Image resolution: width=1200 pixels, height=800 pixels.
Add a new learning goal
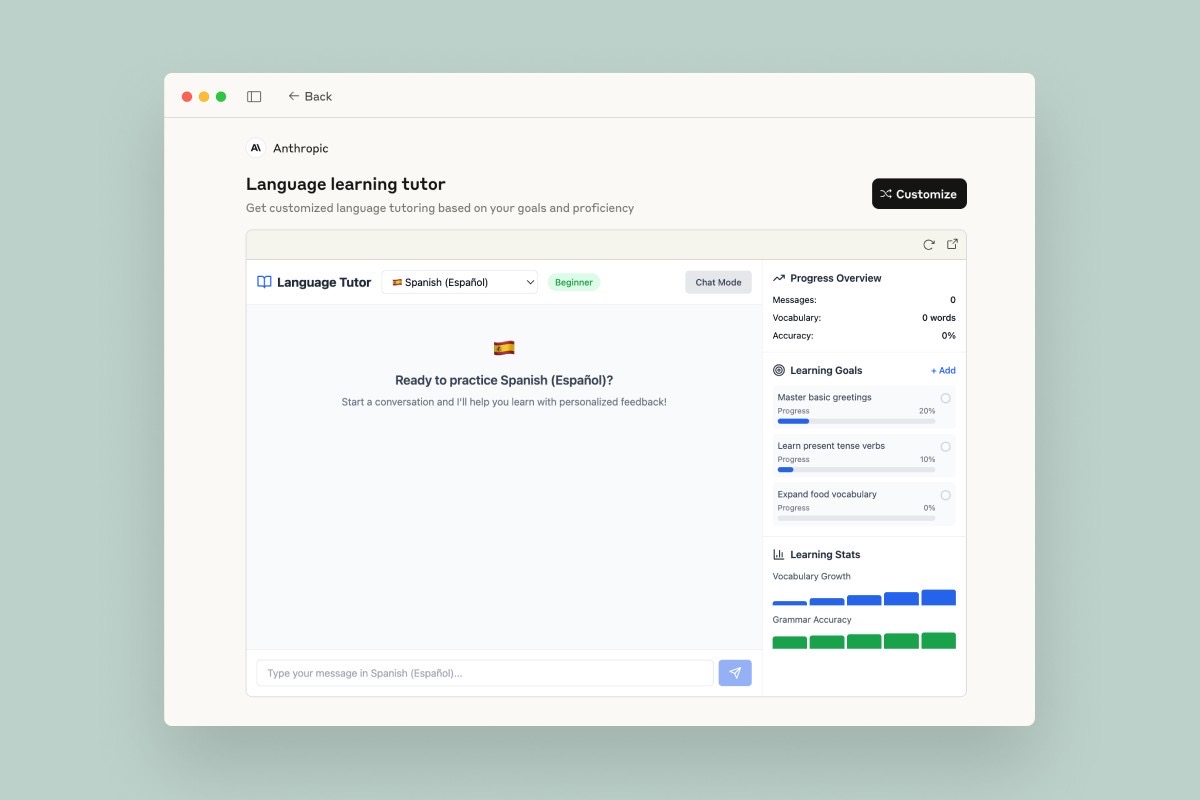943,370
